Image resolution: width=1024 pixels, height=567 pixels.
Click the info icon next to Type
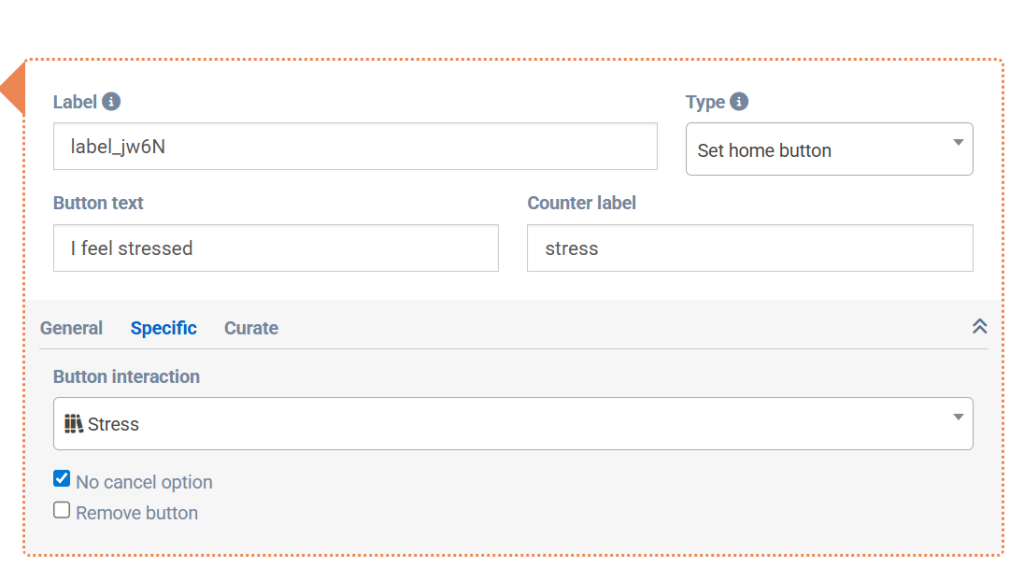[739, 102]
